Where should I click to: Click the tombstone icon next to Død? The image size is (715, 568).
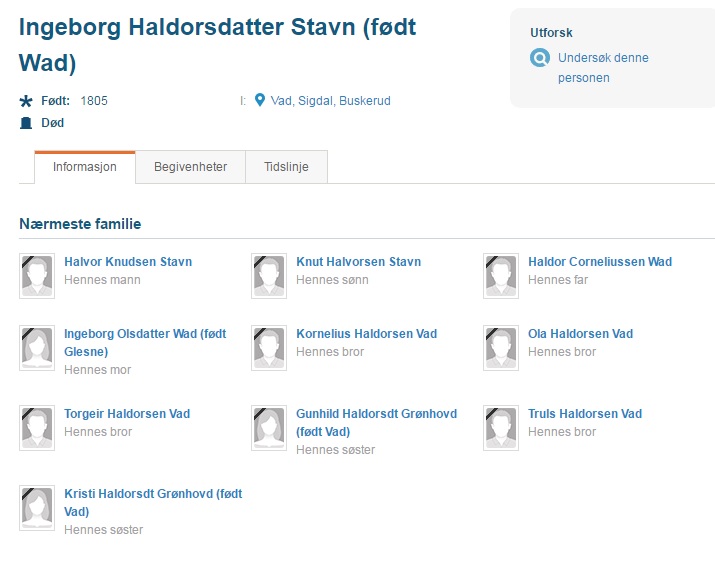tap(26, 123)
